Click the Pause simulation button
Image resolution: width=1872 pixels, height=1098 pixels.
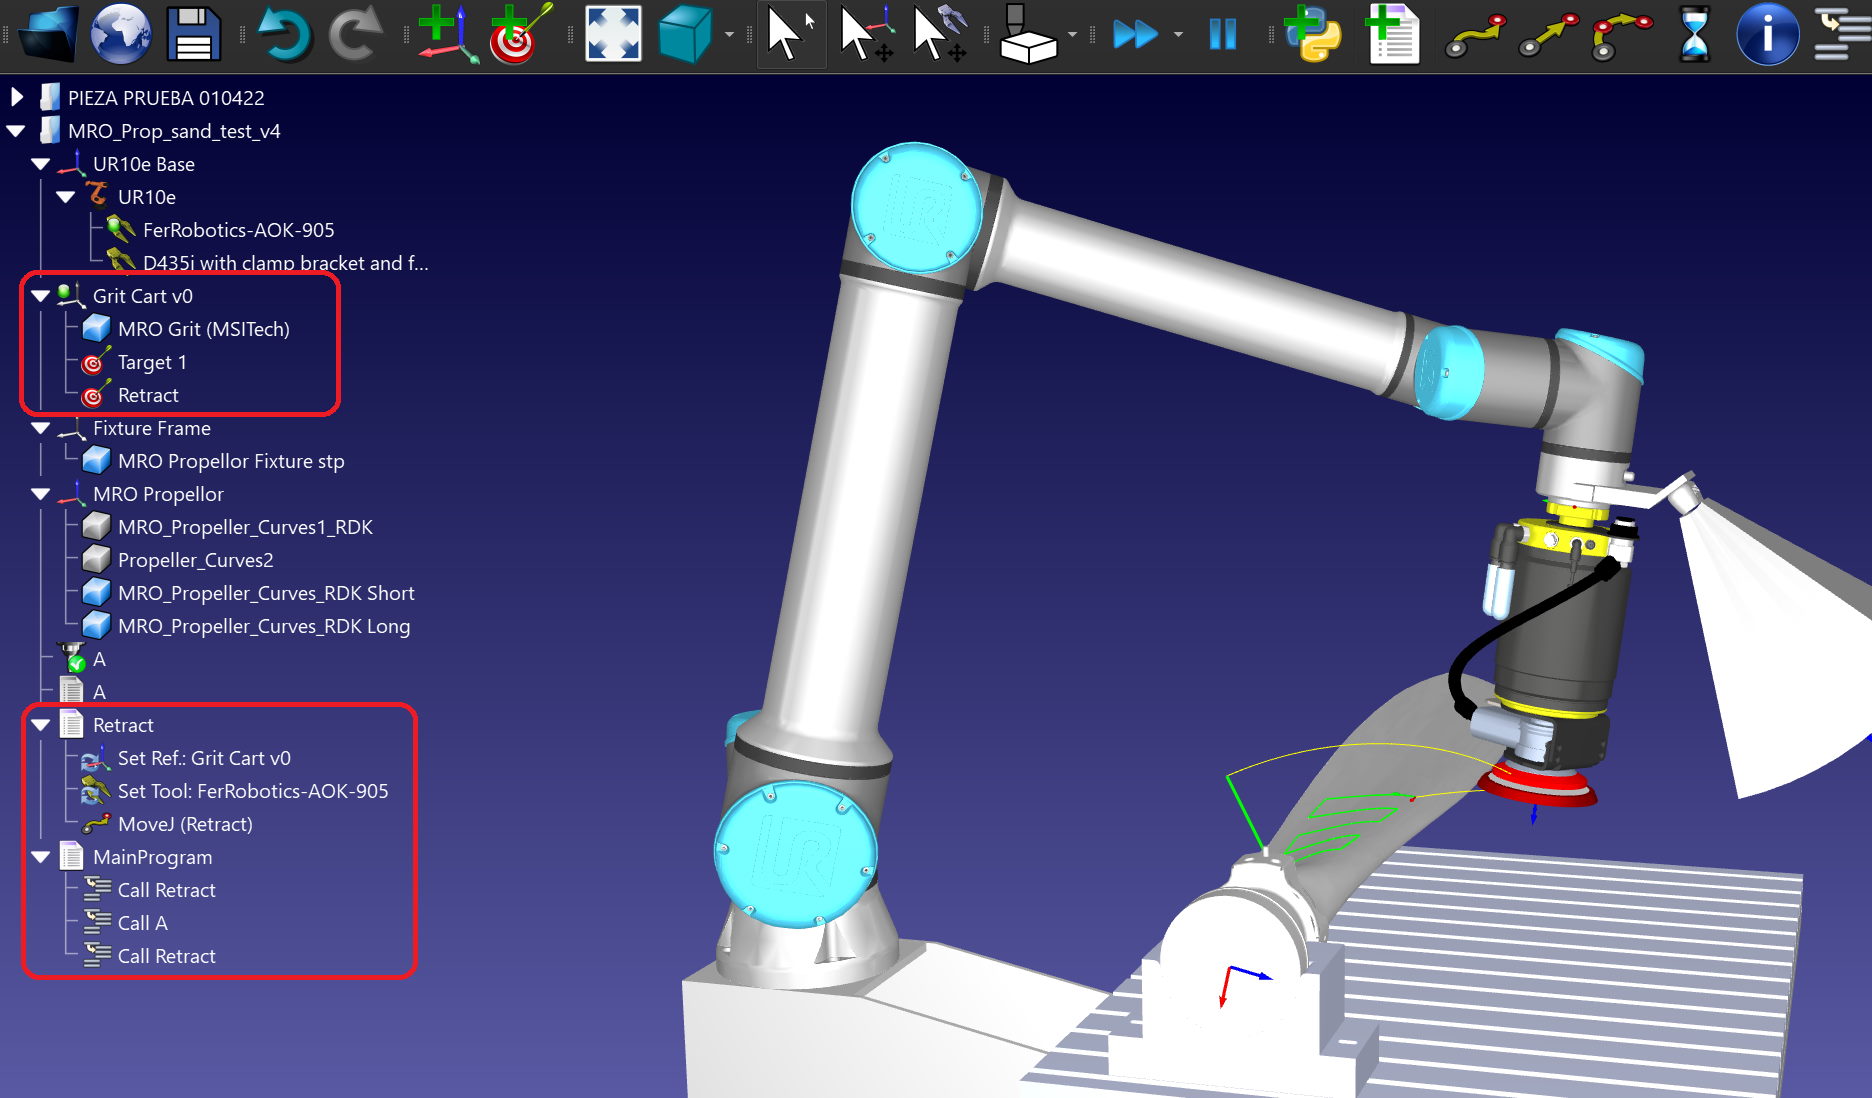click(x=1222, y=34)
